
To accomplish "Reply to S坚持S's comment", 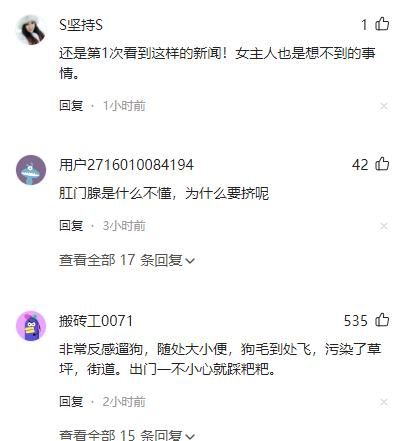I will (71, 106).
